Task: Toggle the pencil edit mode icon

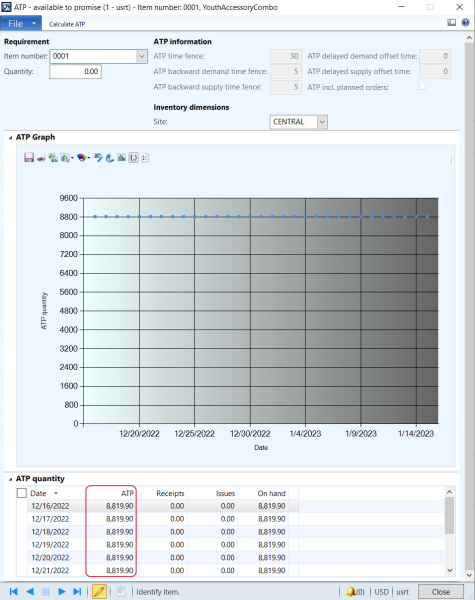Action: click(x=99, y=592)
